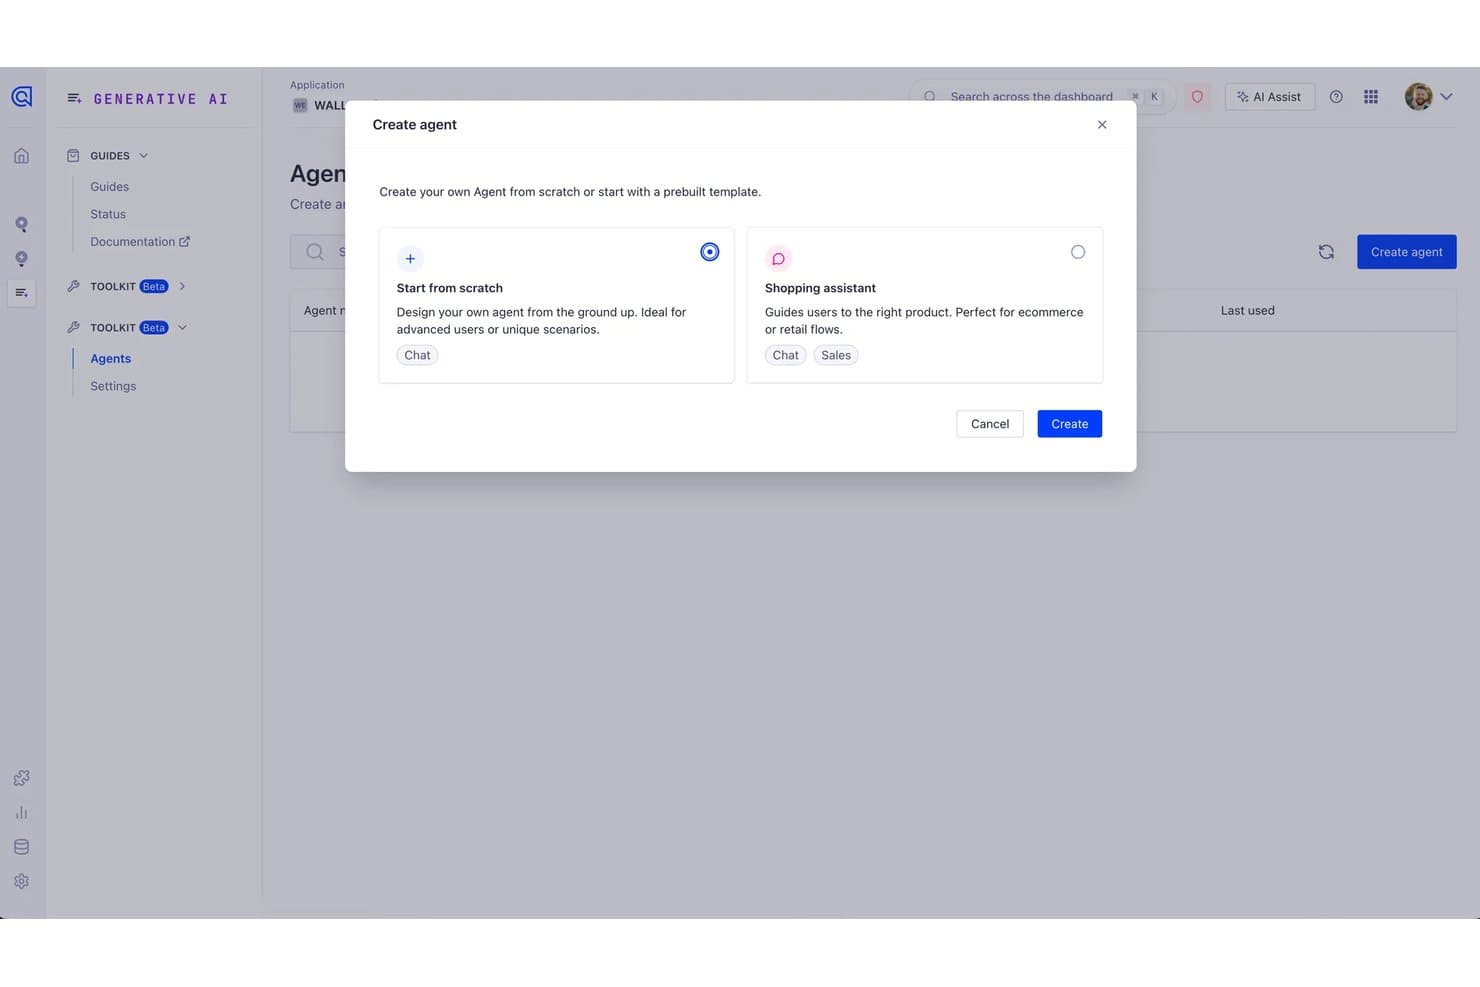Open the apps grid icon
Viewport: 1480px width, 987px height.
click(1371, 97)
